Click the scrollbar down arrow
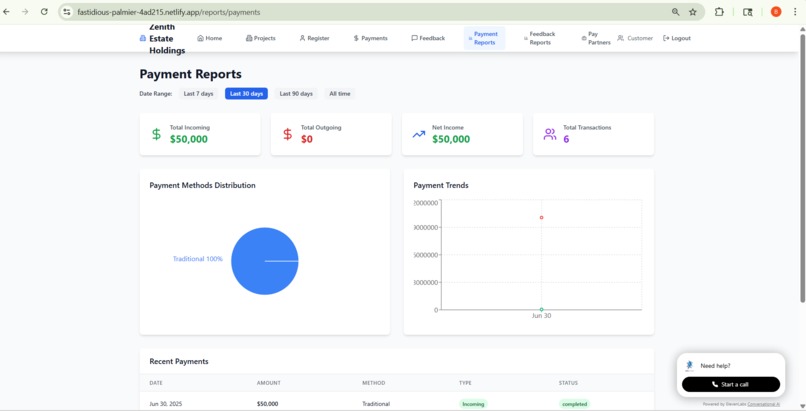806x411 pixels. [x=802, y=406]
